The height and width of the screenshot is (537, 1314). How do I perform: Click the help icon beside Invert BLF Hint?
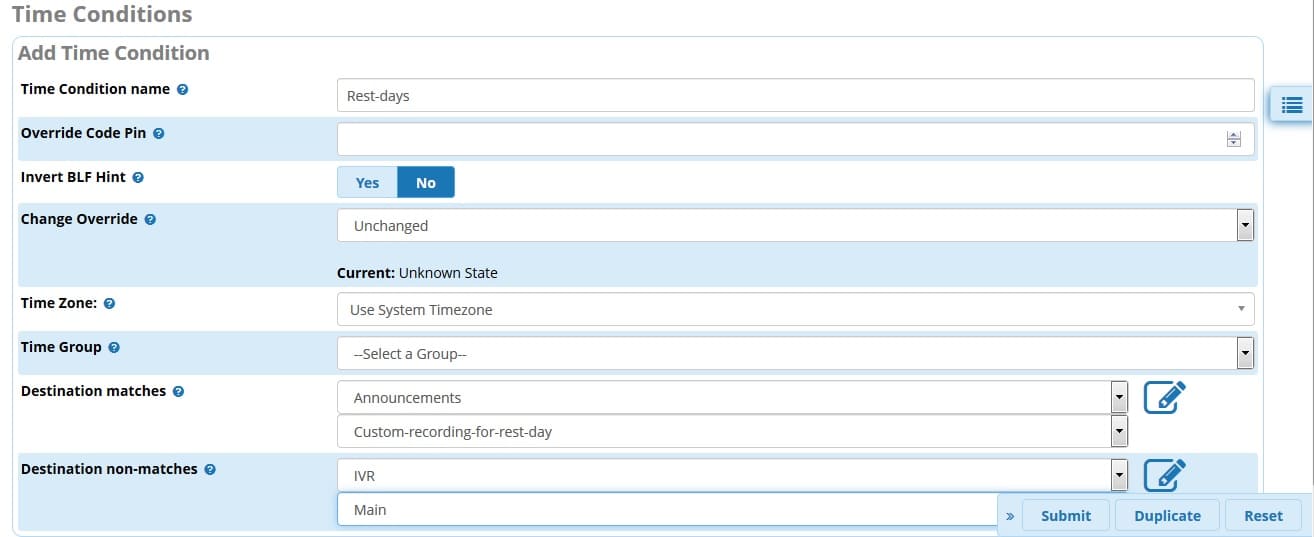[138, 177]
